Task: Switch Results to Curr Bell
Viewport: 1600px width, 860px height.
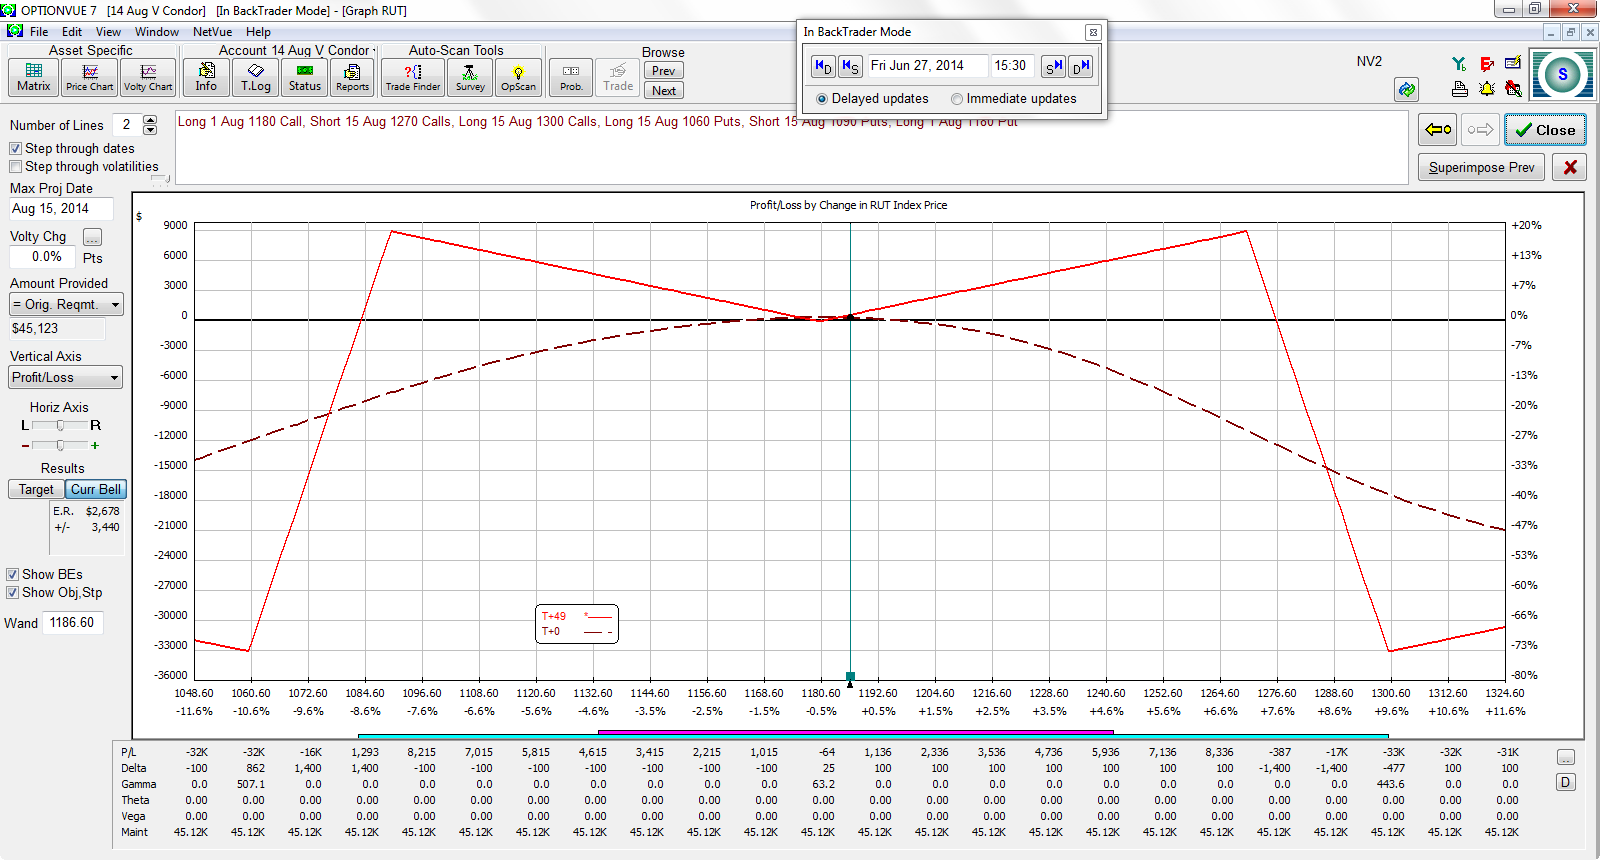Action: (96, 489)
